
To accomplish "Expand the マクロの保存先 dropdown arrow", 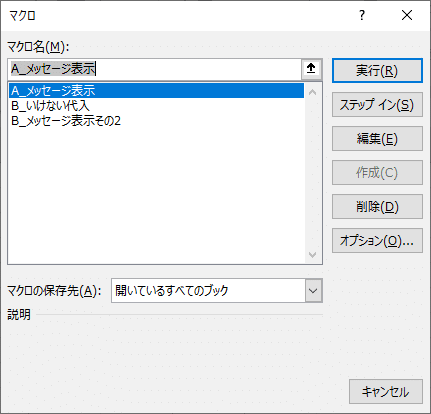I will tap(313, 291).
